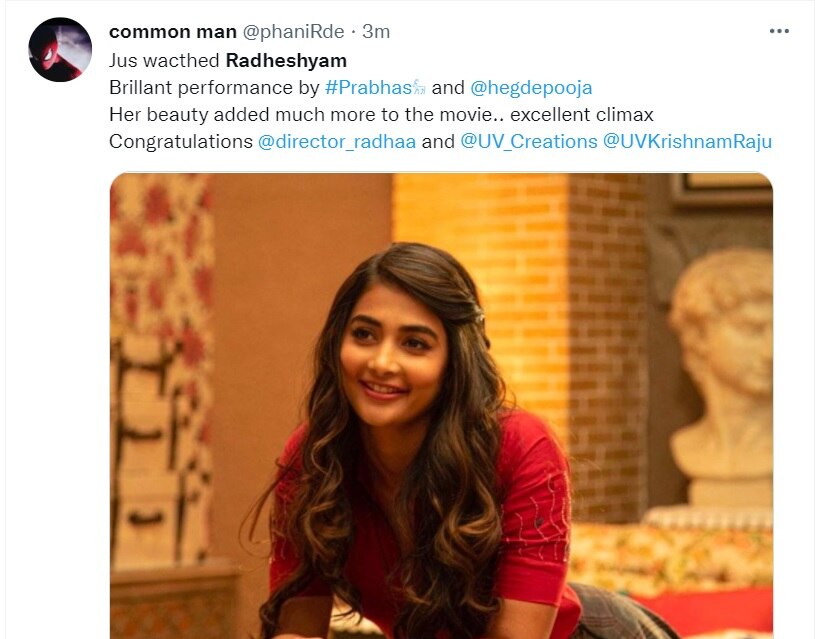
Task: Open the @hegdepooja mention
Action: pyautogui.click(x=531, y=88)
